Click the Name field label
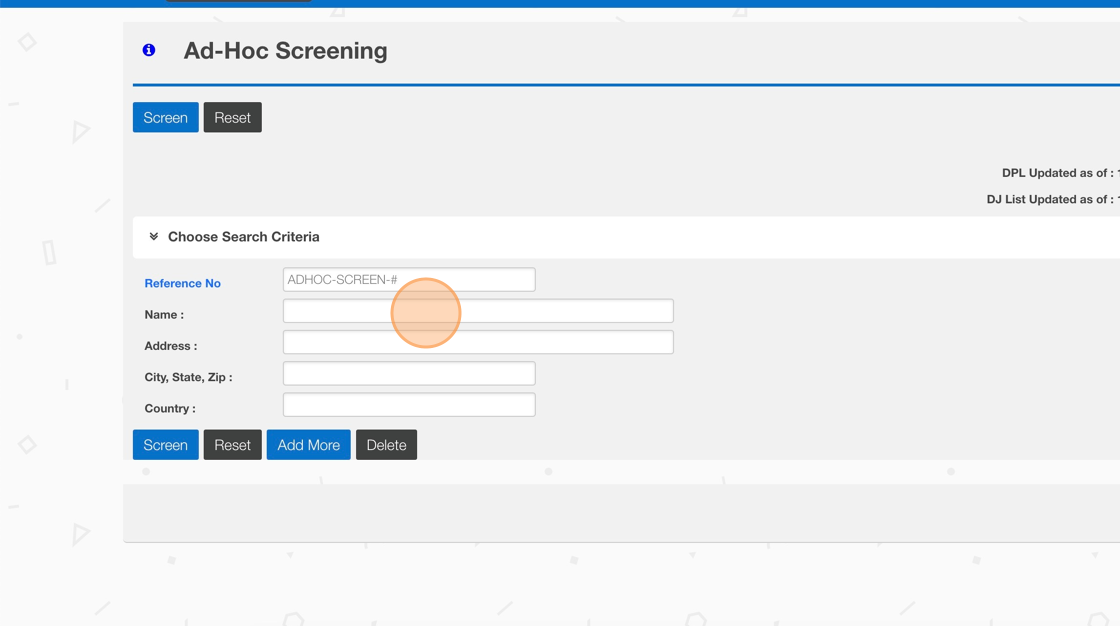1120x626 pixels. coord(164,315)
